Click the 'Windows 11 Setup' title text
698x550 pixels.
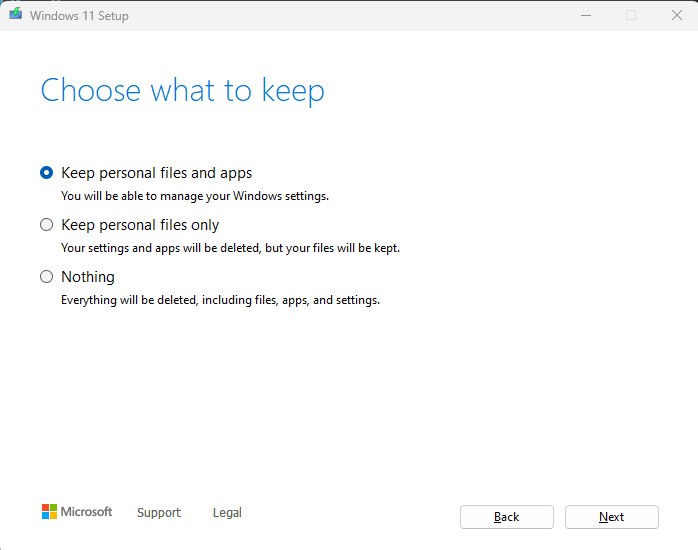coord(79,16)
